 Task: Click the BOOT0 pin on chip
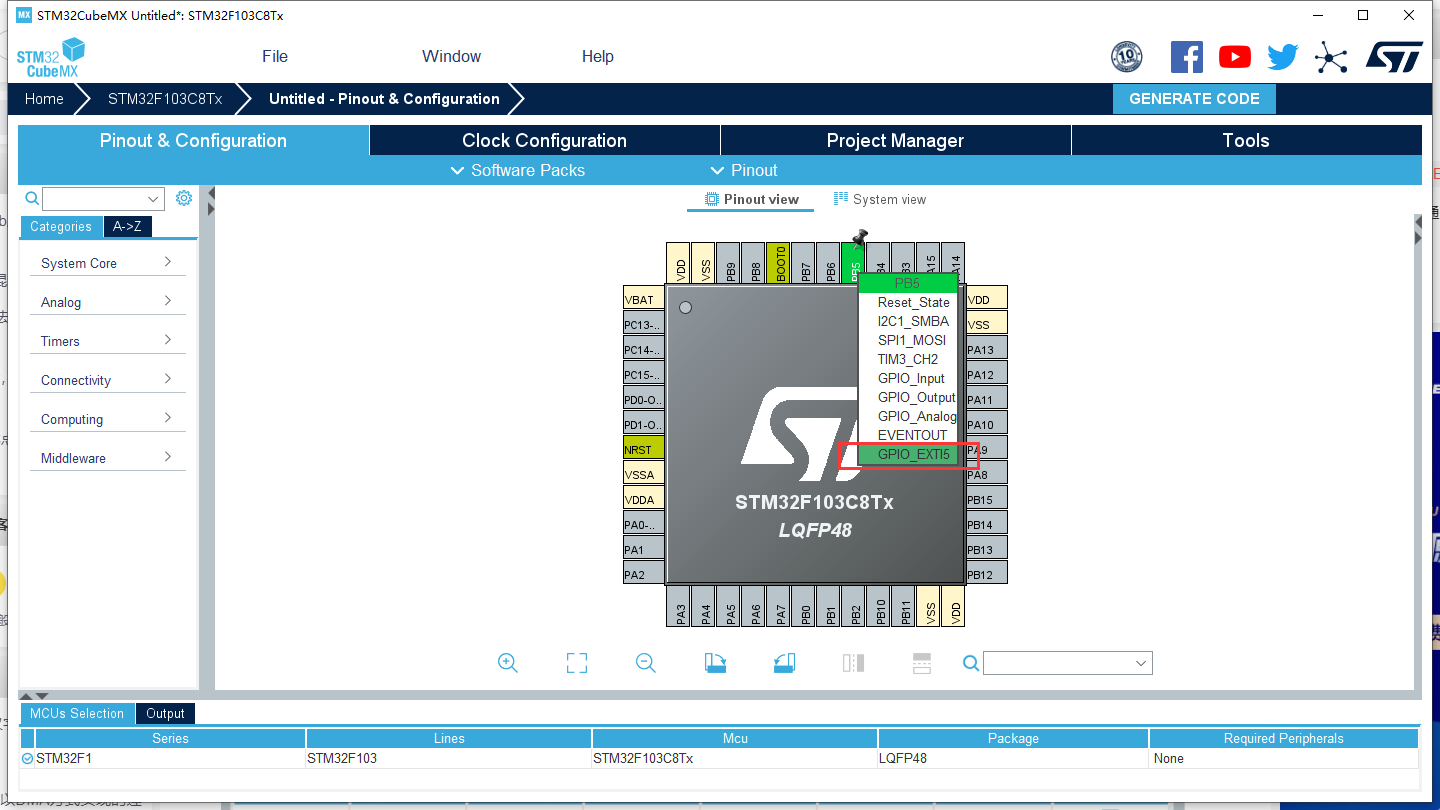tap(779, 263)
